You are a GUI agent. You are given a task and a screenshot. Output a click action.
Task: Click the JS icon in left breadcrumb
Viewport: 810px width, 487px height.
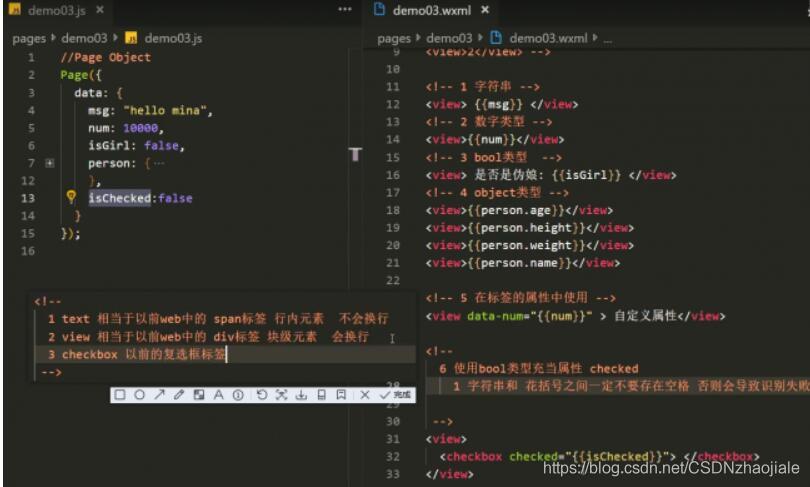coord(131,38)
